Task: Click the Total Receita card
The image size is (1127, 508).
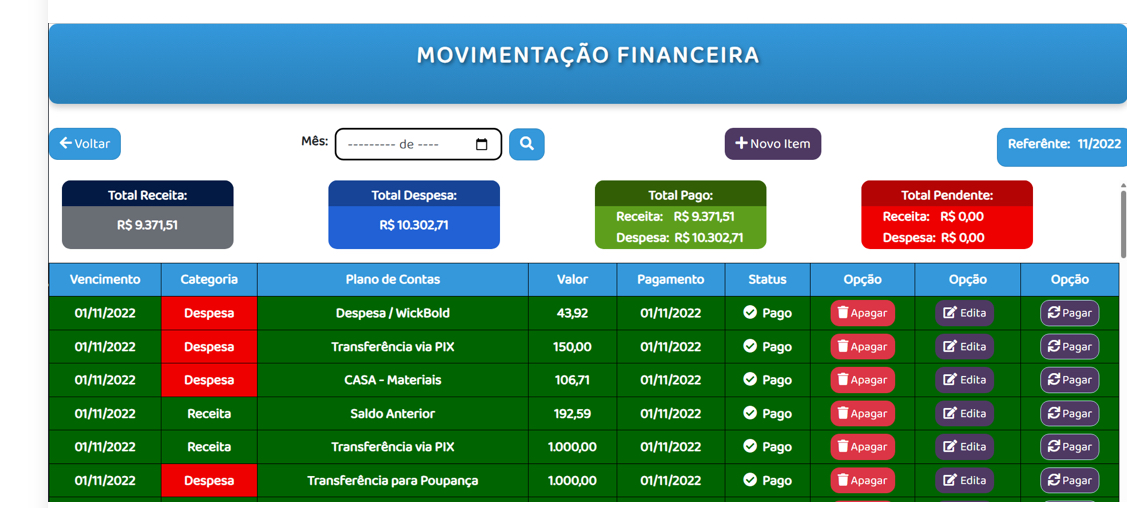Action: click(147, 215)
